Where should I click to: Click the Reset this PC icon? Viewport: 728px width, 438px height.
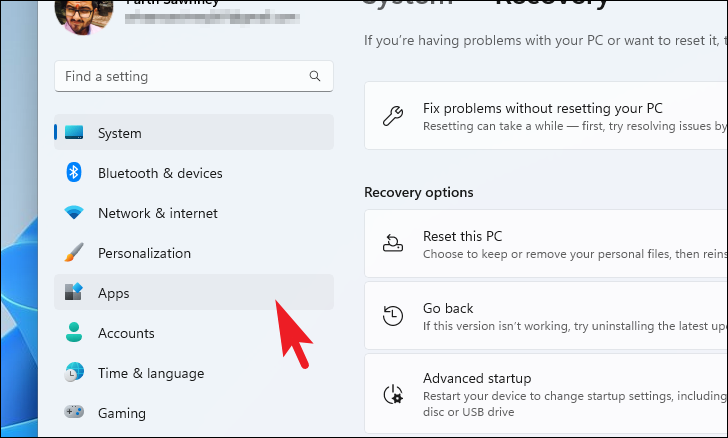393,243
